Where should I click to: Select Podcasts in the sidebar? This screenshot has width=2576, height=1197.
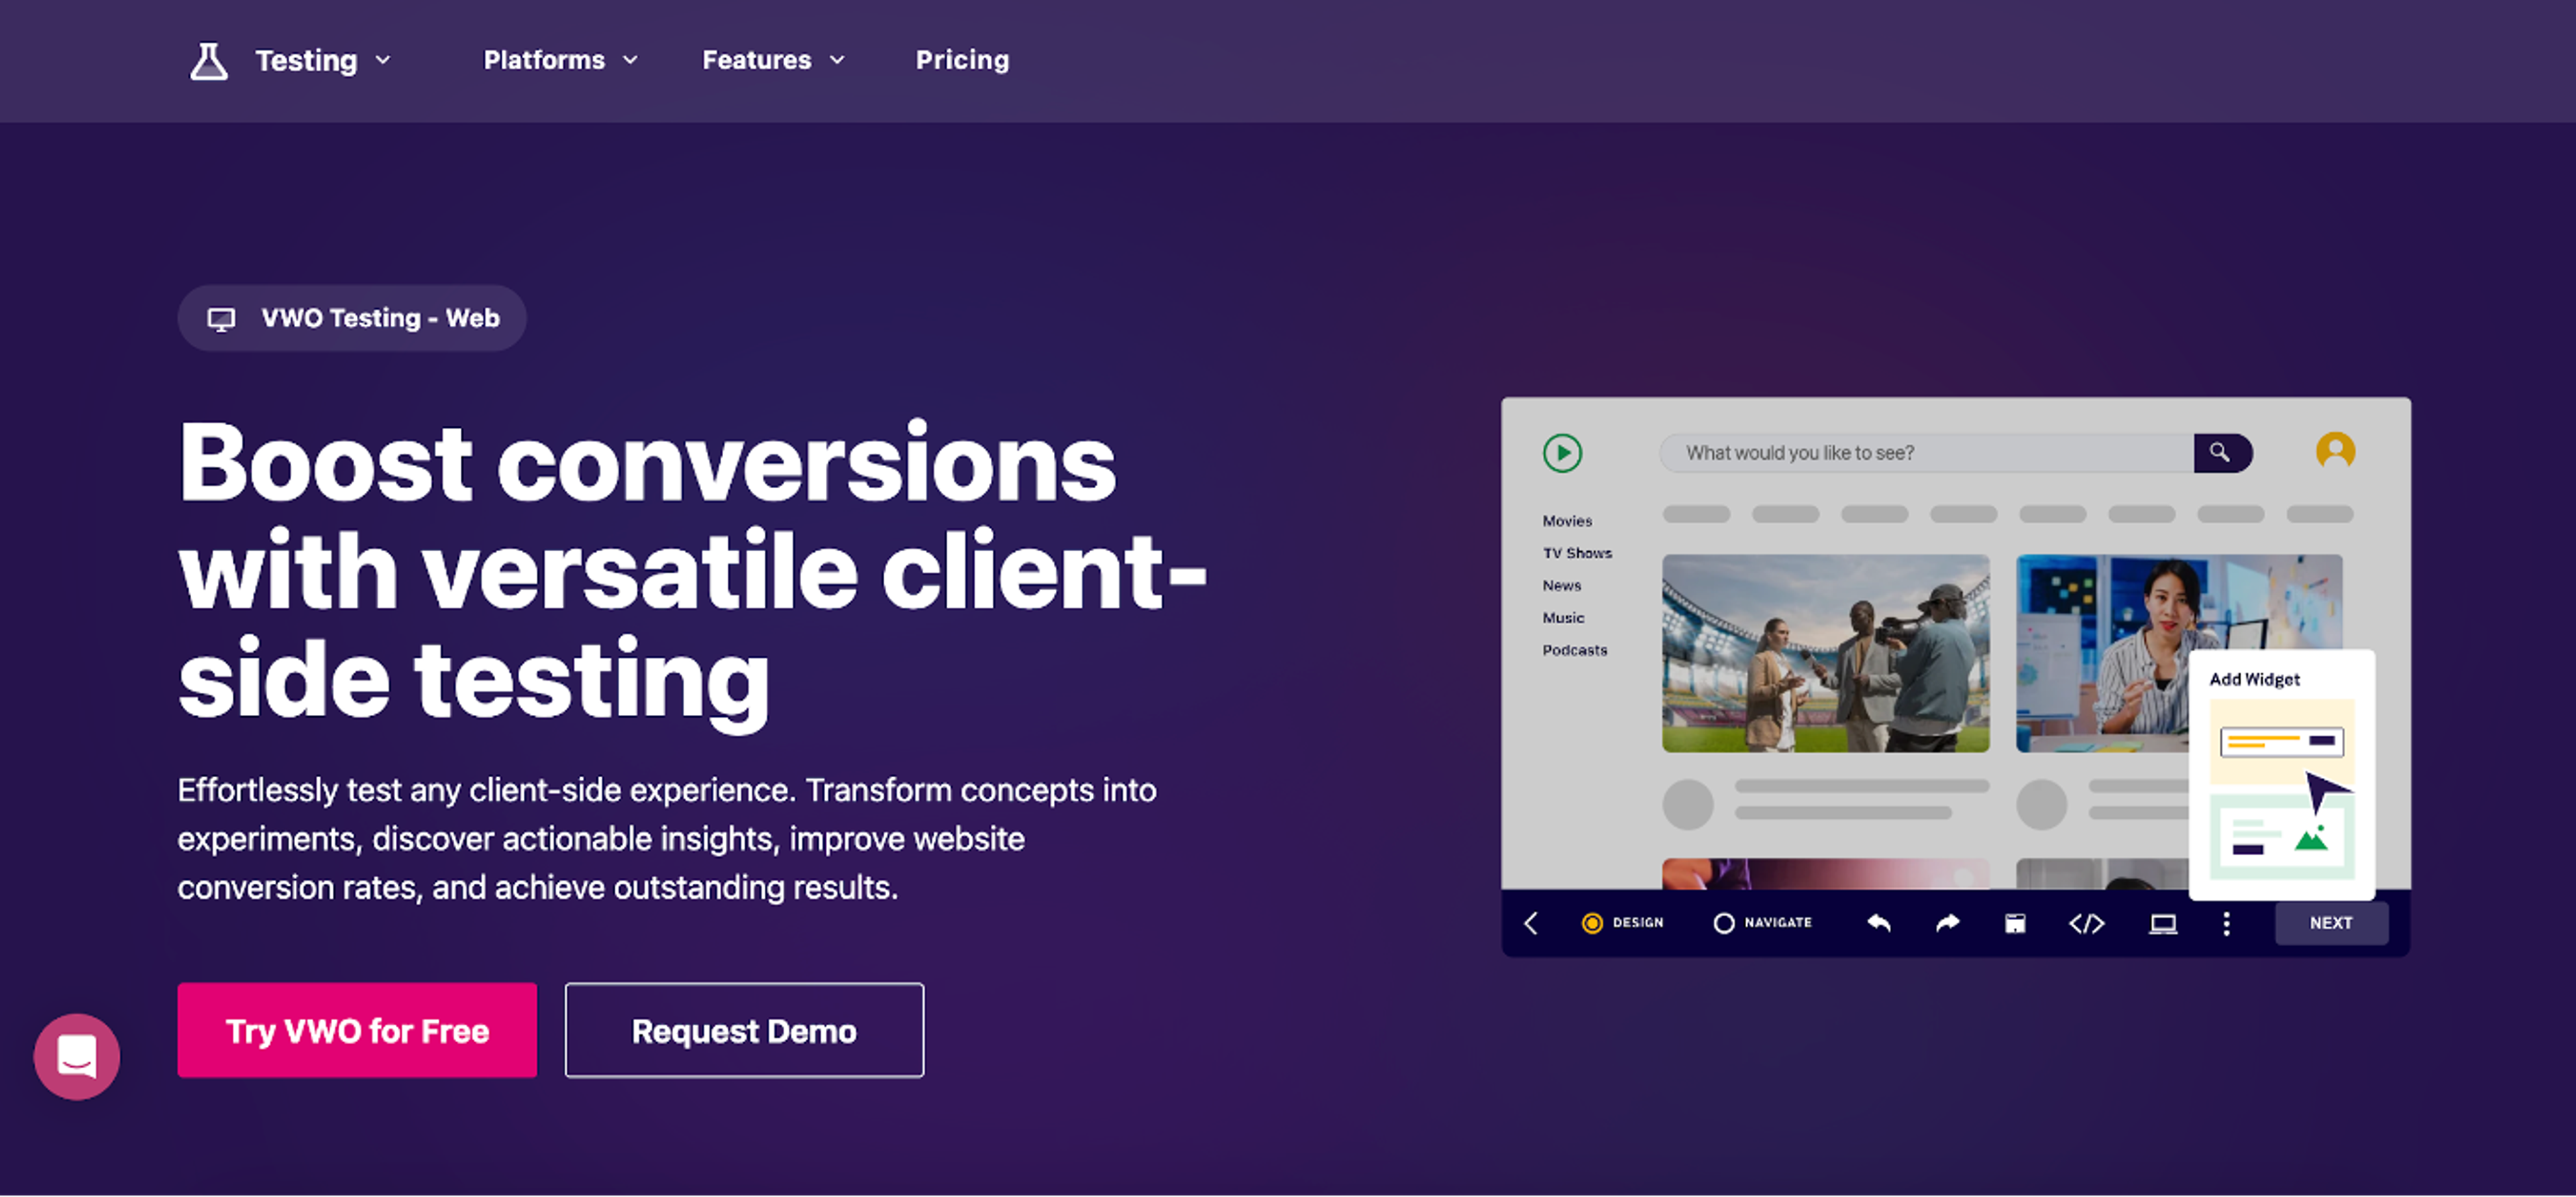click(x=1575, y=650)
